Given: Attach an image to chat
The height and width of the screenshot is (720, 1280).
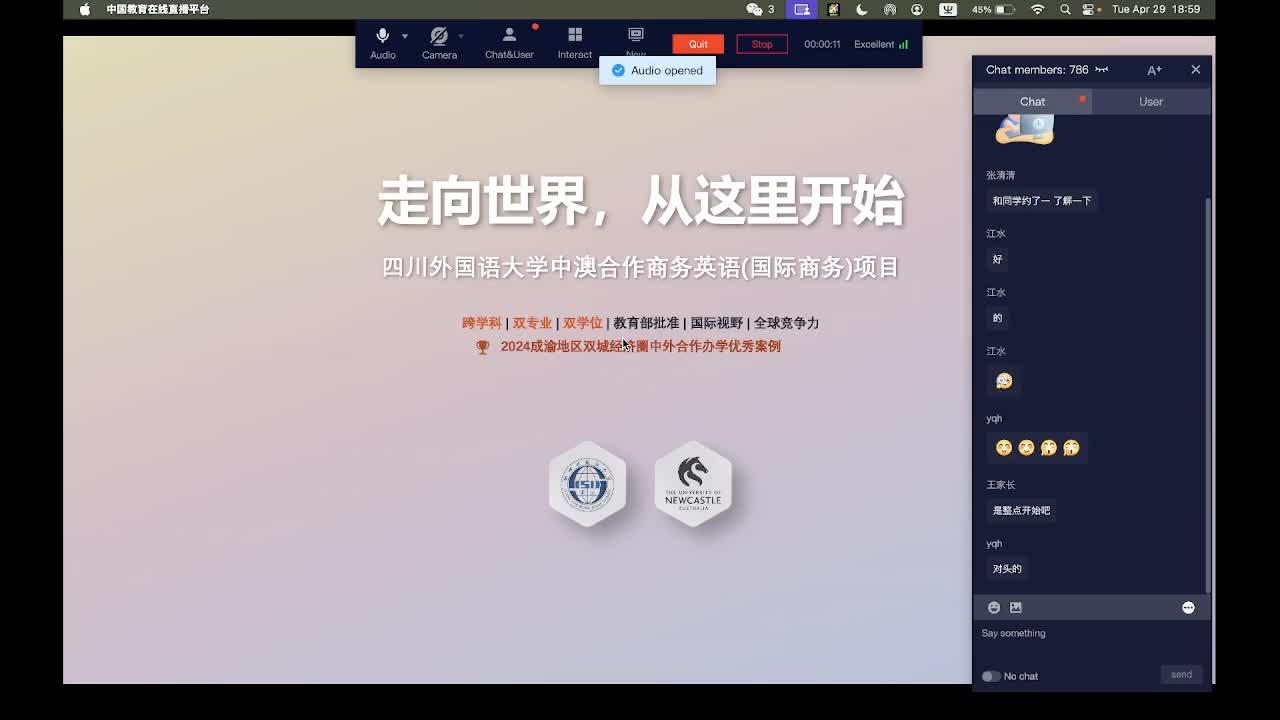Looking at the screenshot, I should click(1016, 607).
